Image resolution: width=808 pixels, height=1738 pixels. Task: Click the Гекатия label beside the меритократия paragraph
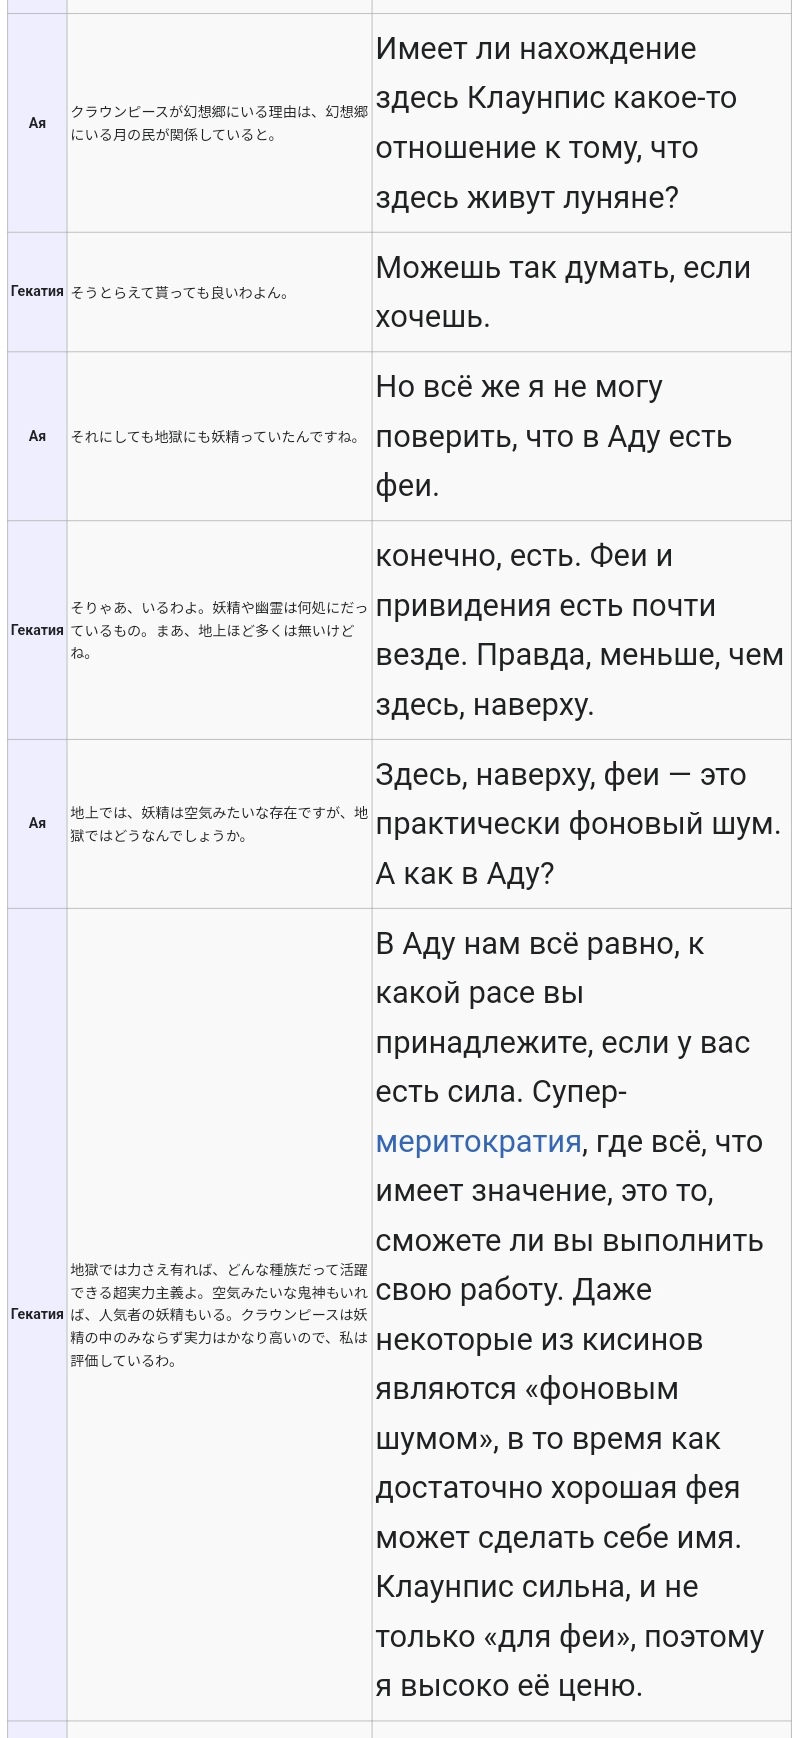37,1314
